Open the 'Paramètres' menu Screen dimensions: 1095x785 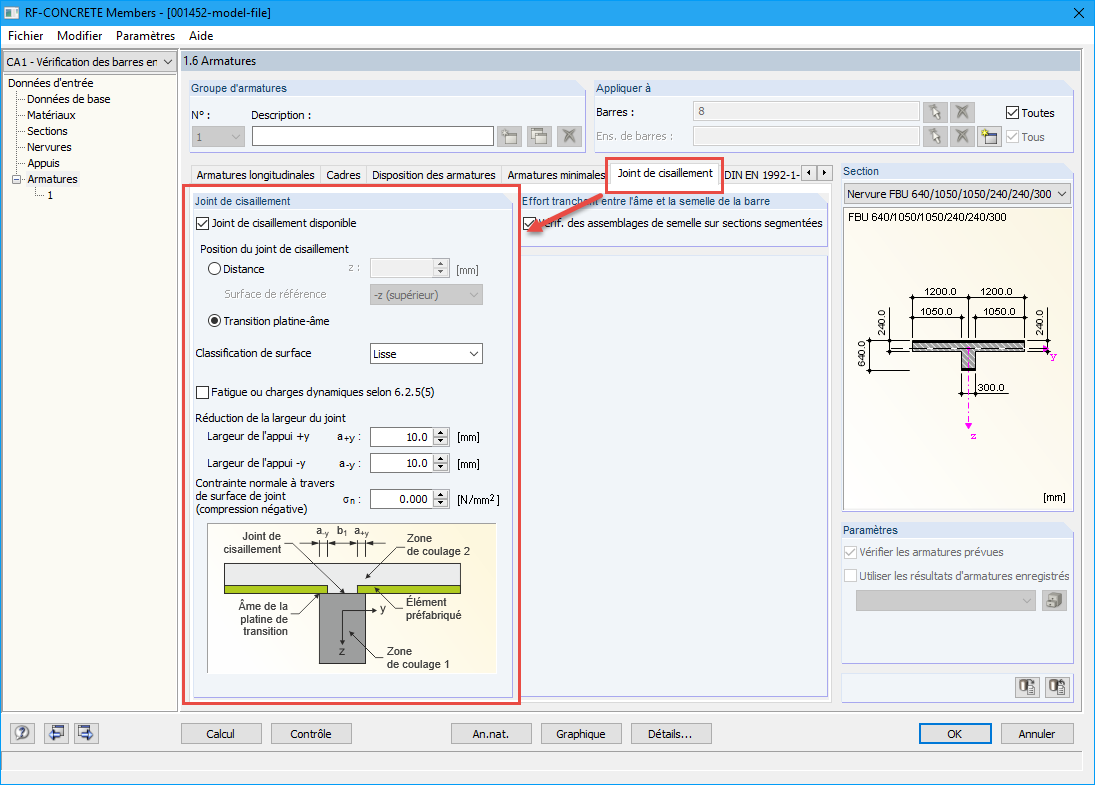point(145,35)
